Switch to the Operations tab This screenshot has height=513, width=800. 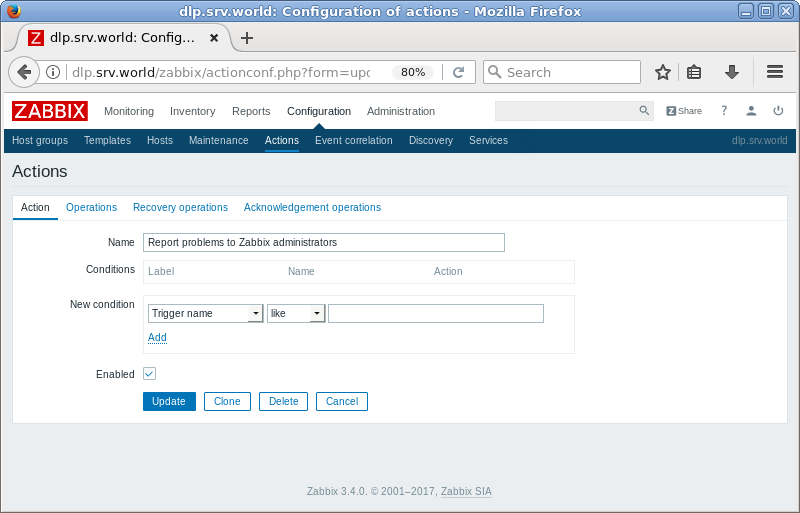click(91, 207)
